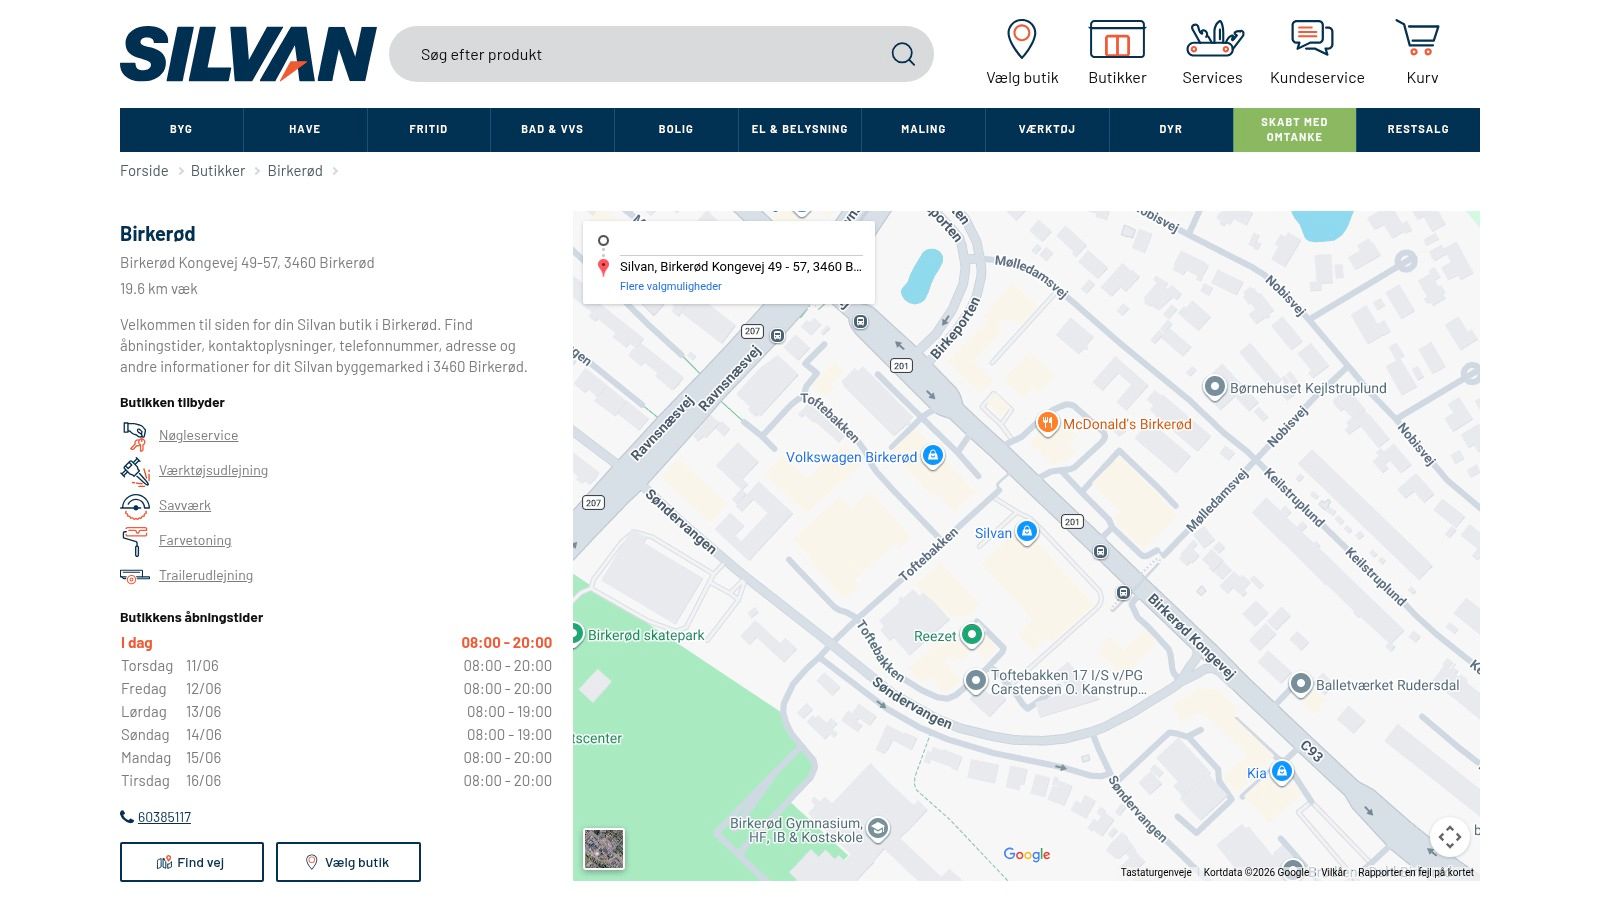Viewport: 1600px width, 900px height.
Task: Click Toftebakken 17 I/S map marker
Action: point(976,681)
